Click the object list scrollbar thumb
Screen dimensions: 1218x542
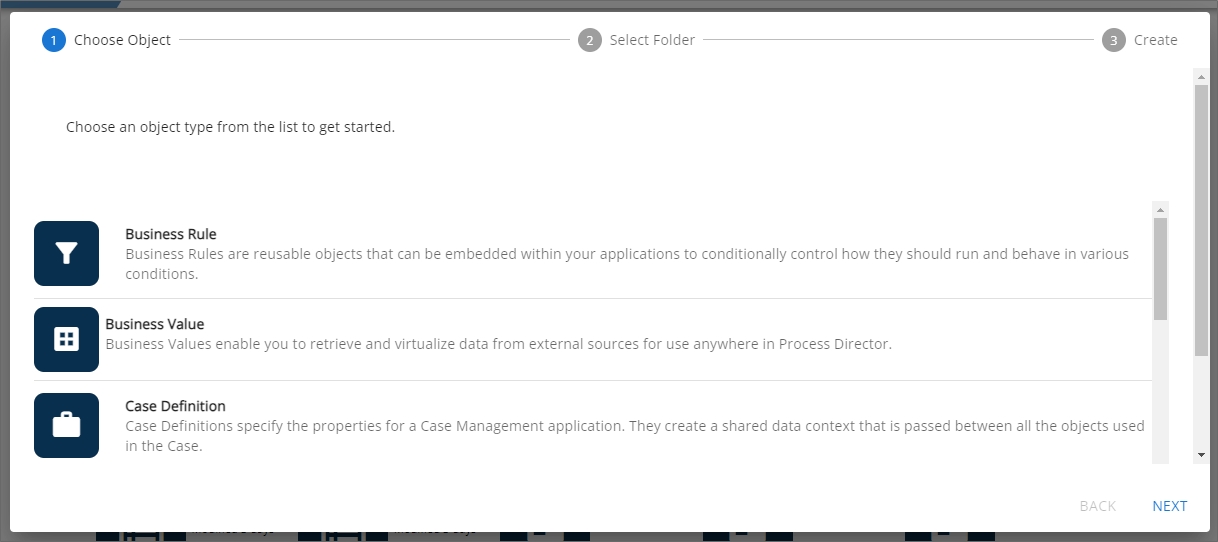(x=1160, y=268)
